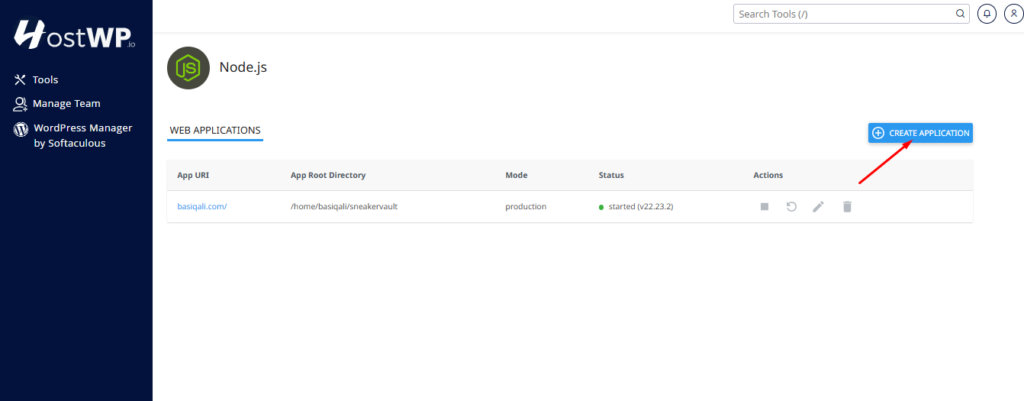Click the Status column header

coord(611,175)
